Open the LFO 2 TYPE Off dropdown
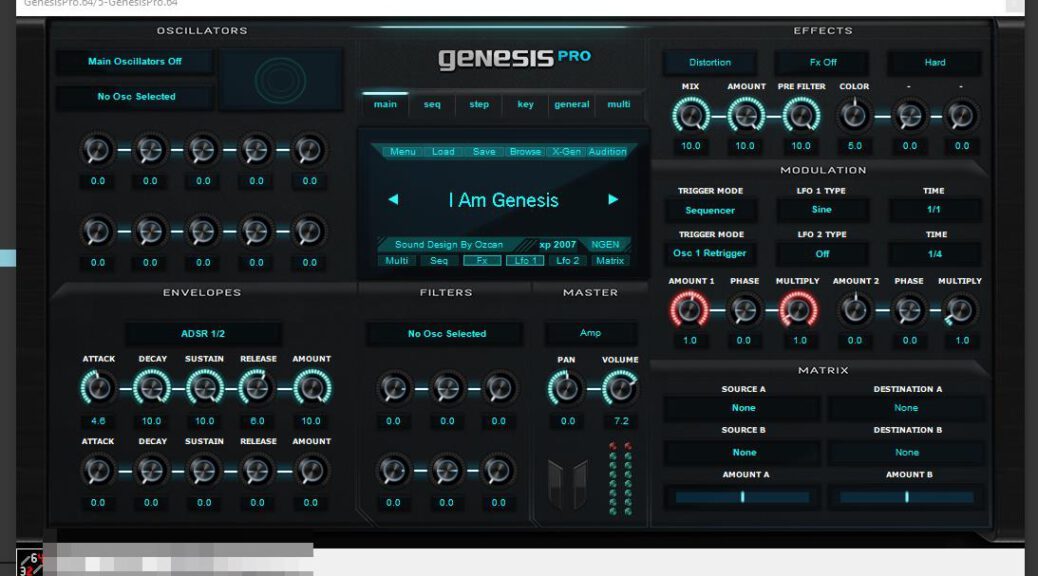 pos(822,254)
